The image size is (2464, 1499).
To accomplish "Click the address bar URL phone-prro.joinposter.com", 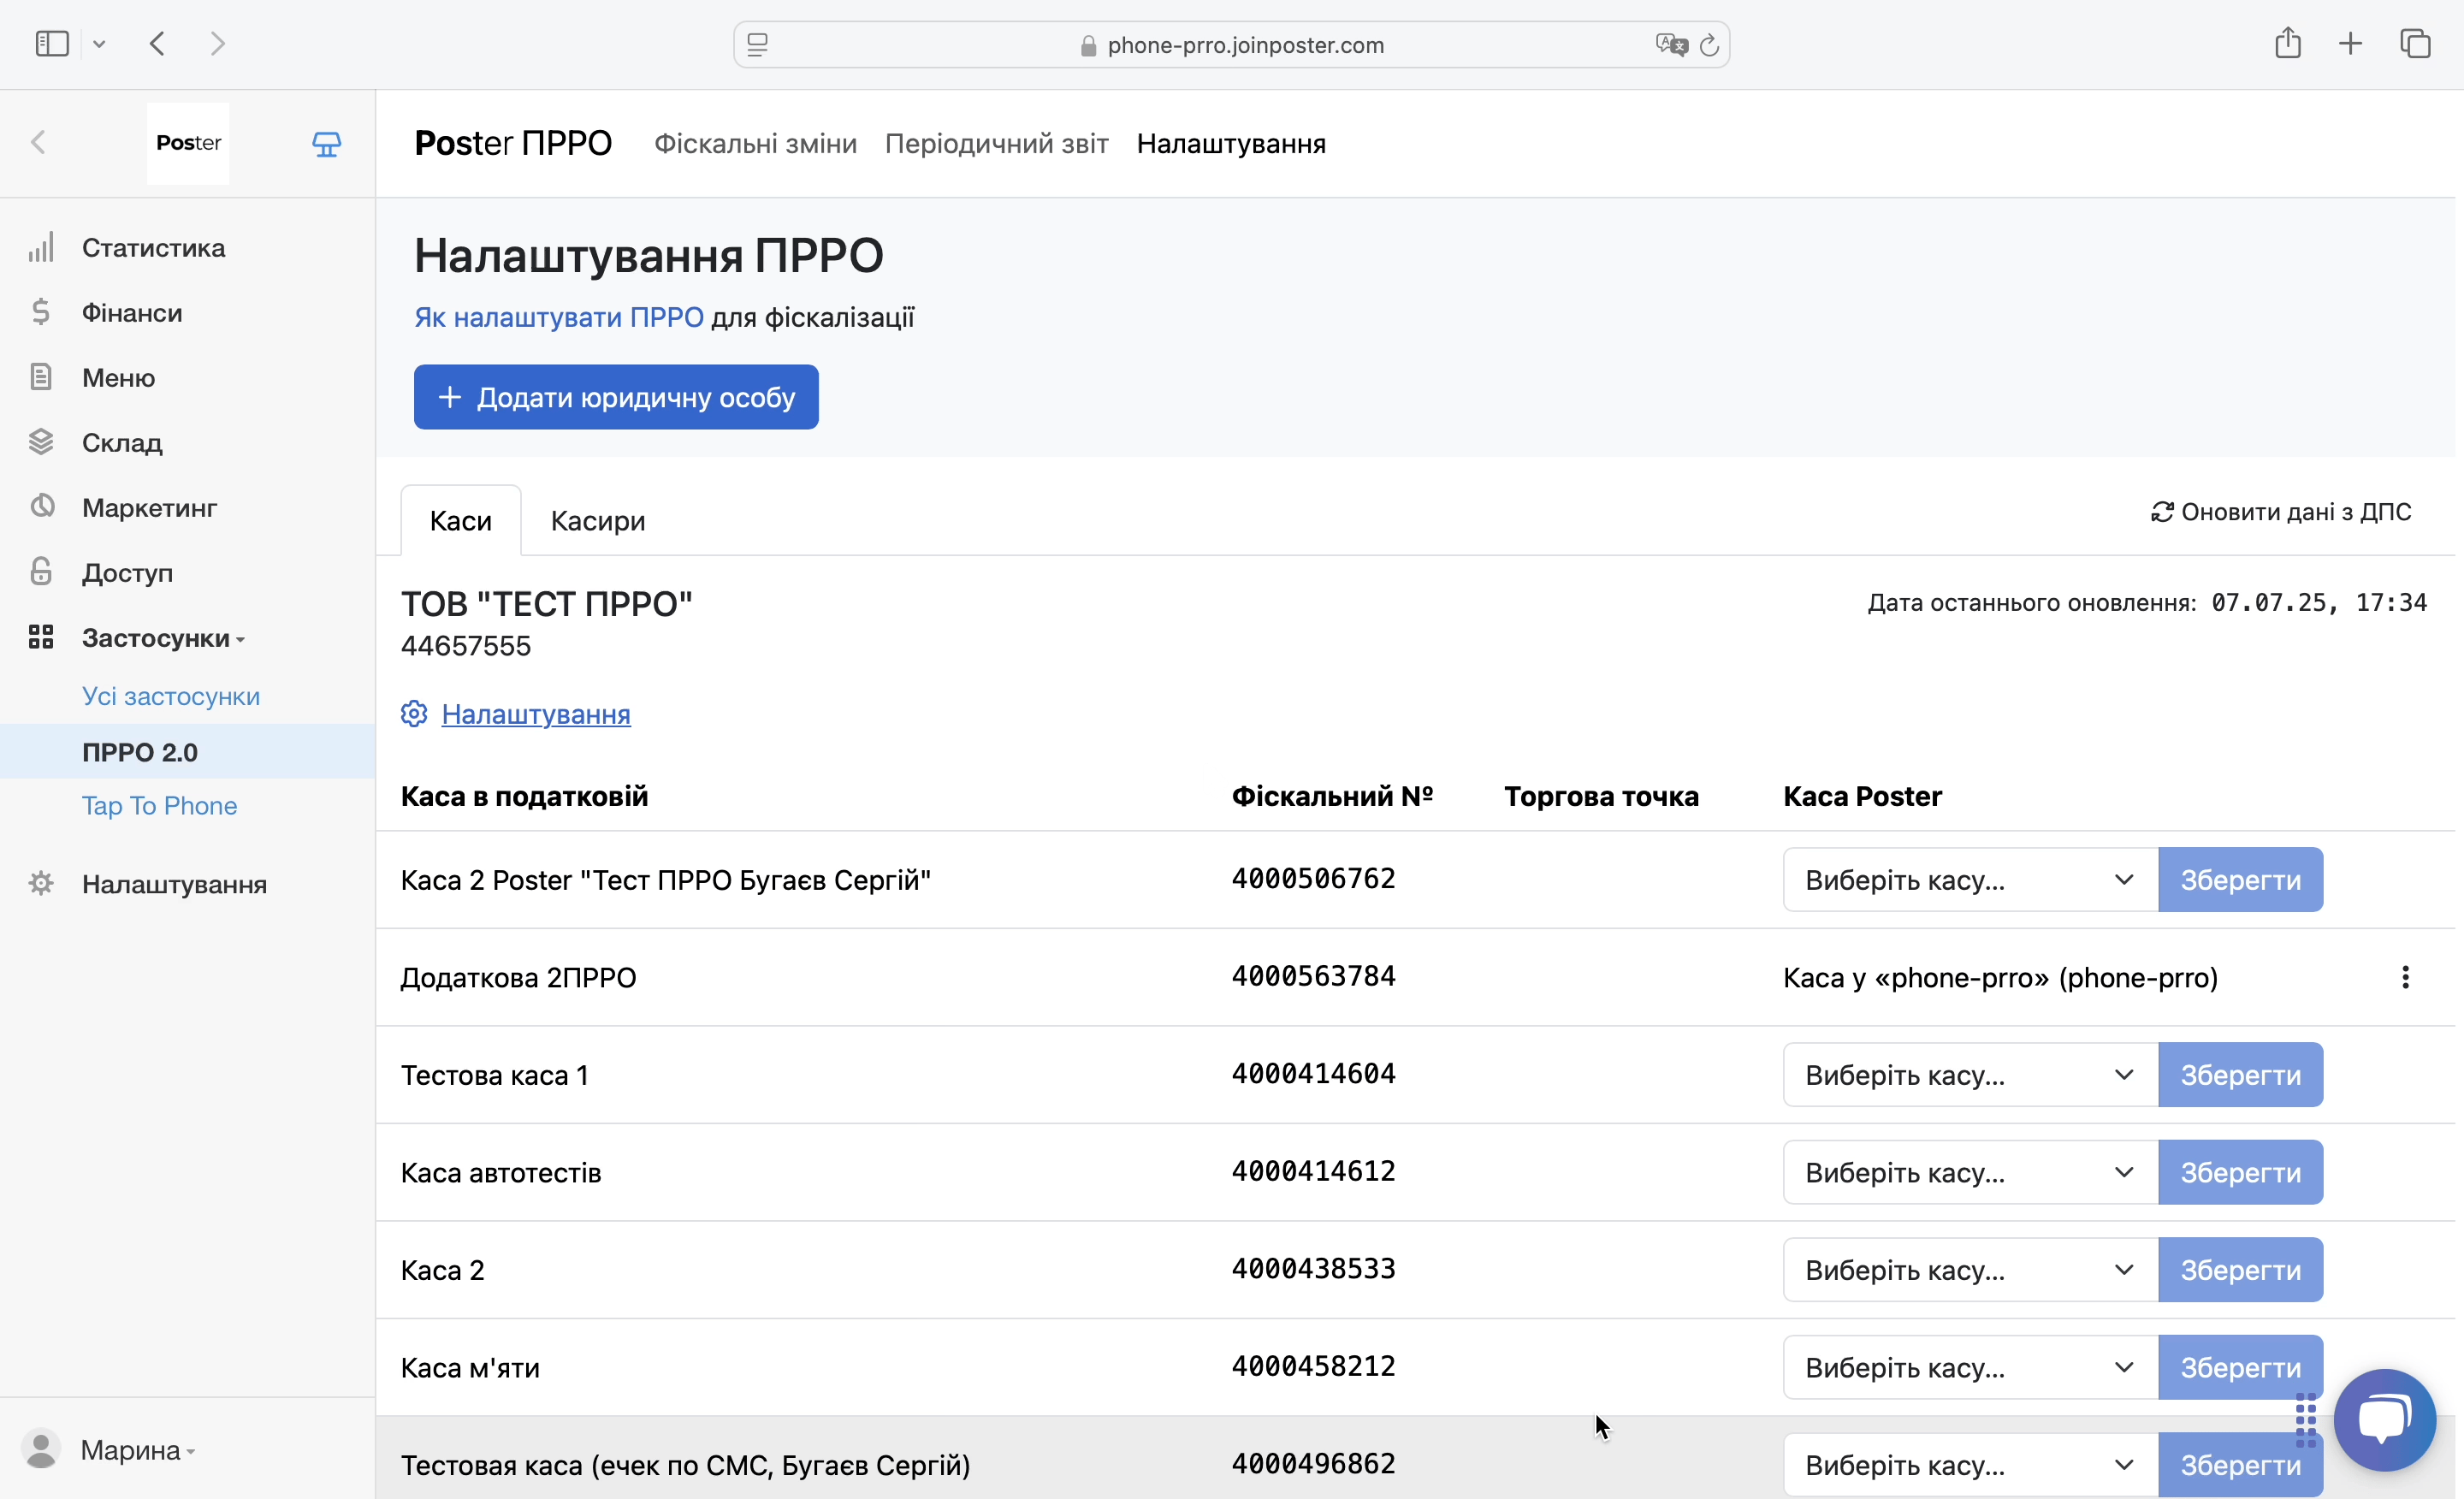I will [1245, 45].
